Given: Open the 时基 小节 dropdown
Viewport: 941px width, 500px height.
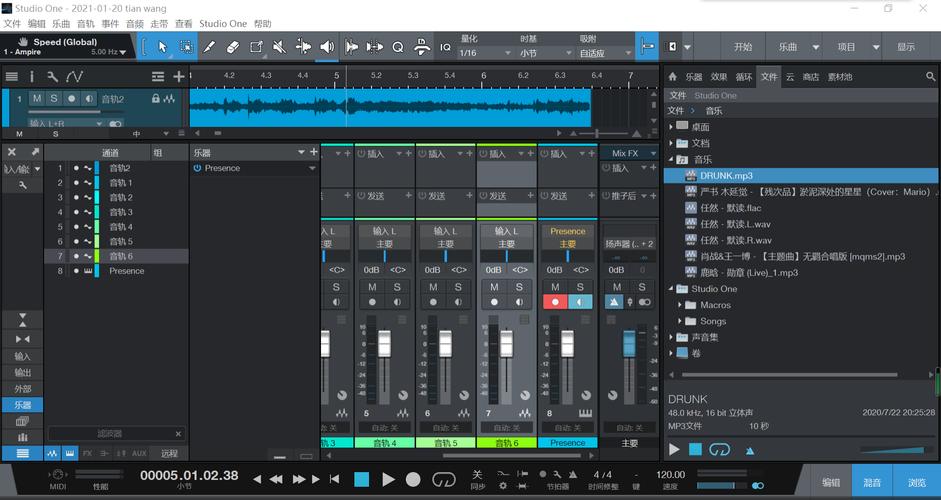Looking at the screenshot, I should 546,53.
